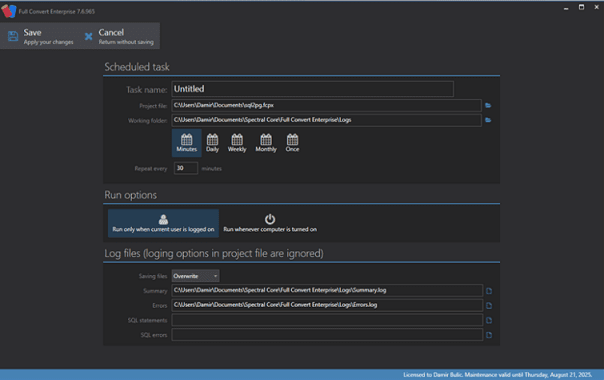
Task: Click the empty SQL errors path field
Action: pyautogui.click(x=327, y=335)
